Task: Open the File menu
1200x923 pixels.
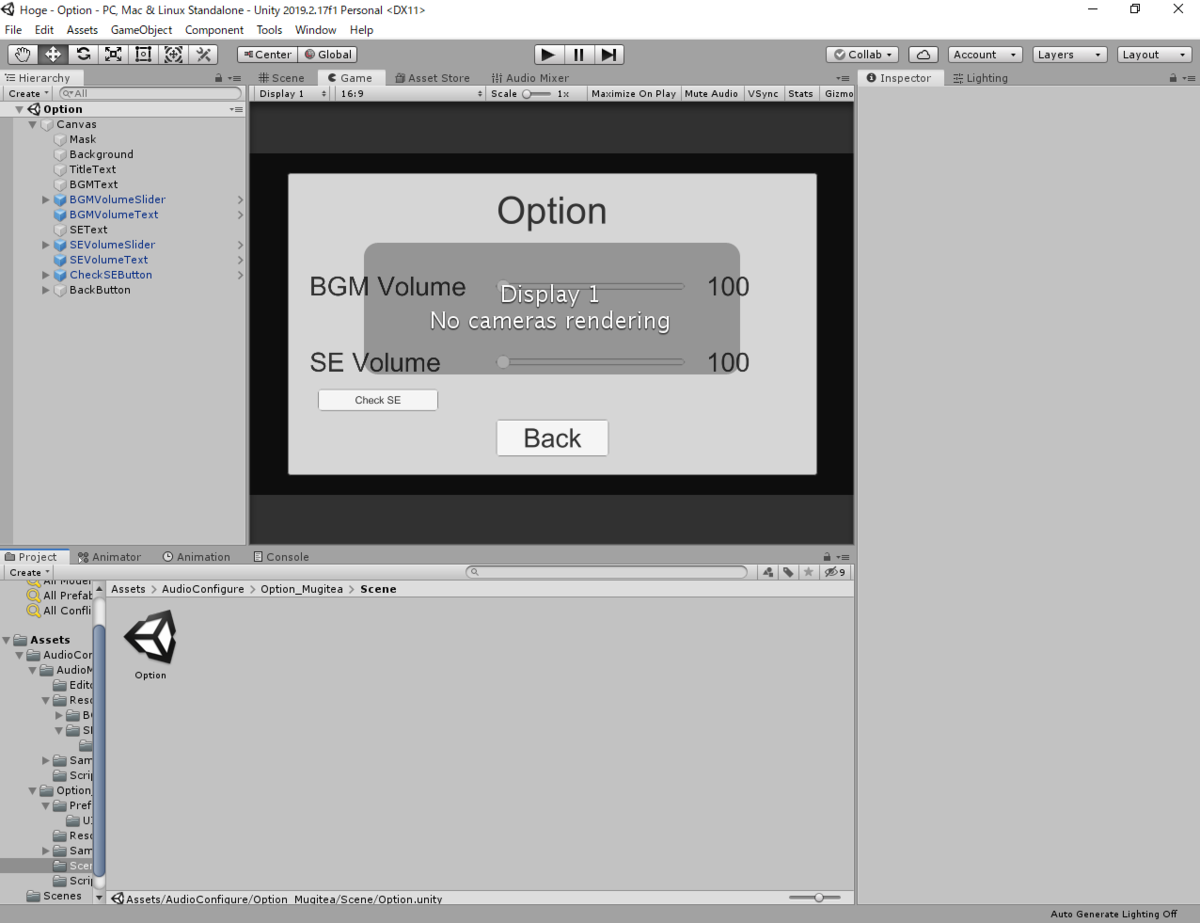Action: pyautogui.click(x=13, y=30)
